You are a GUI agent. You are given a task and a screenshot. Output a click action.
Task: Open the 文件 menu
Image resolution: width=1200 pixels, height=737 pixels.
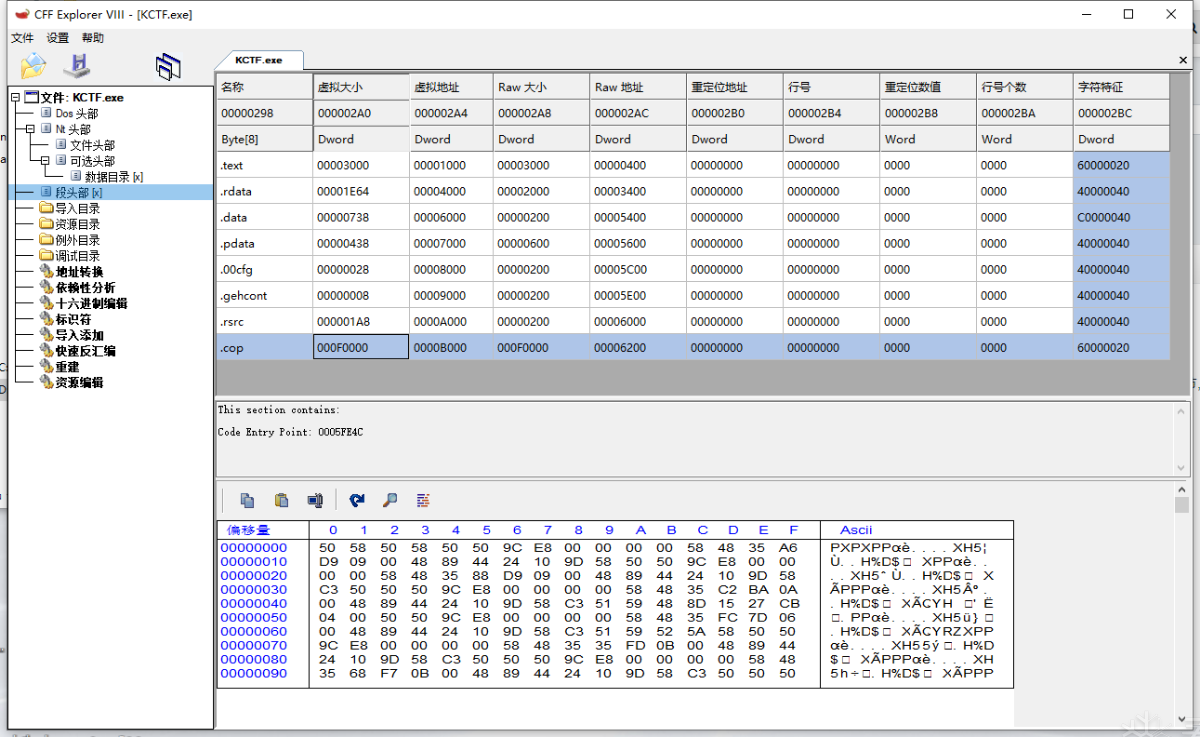click(22, 38)
